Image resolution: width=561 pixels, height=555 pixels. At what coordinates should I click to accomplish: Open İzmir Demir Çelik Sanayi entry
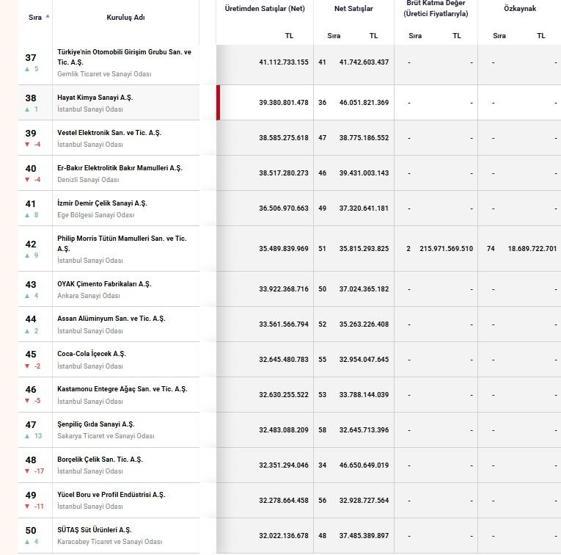coord(102,203)
